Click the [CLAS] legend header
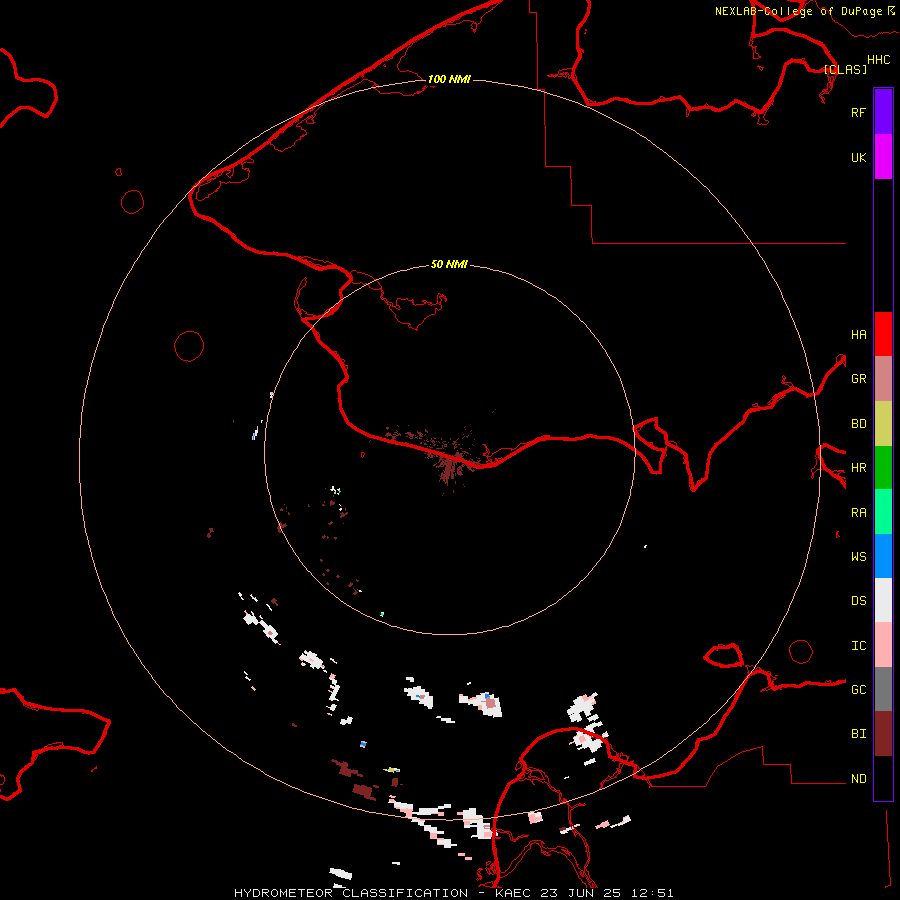 [x=845, y=69]
